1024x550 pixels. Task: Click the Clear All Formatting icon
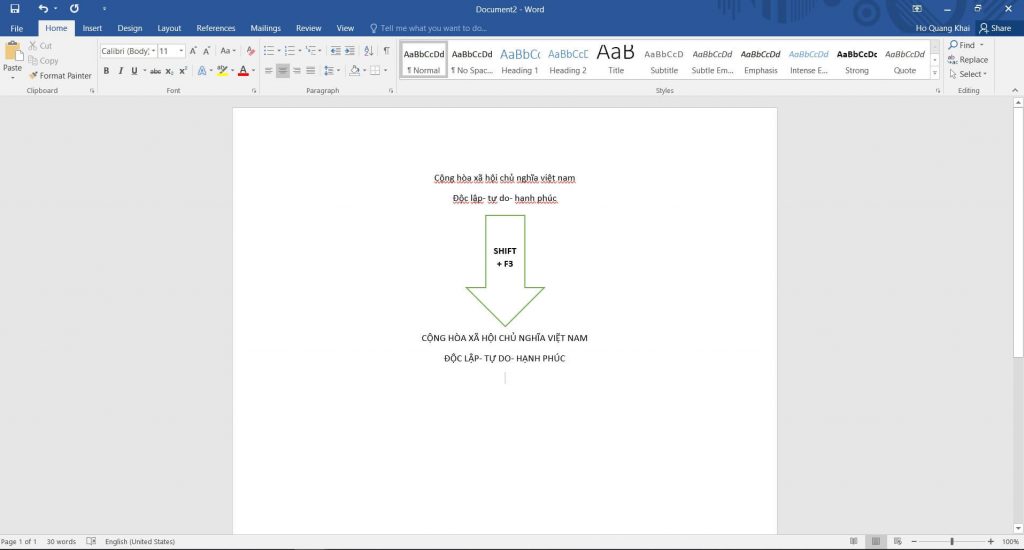pyautogui.click(x=251, y=51)
